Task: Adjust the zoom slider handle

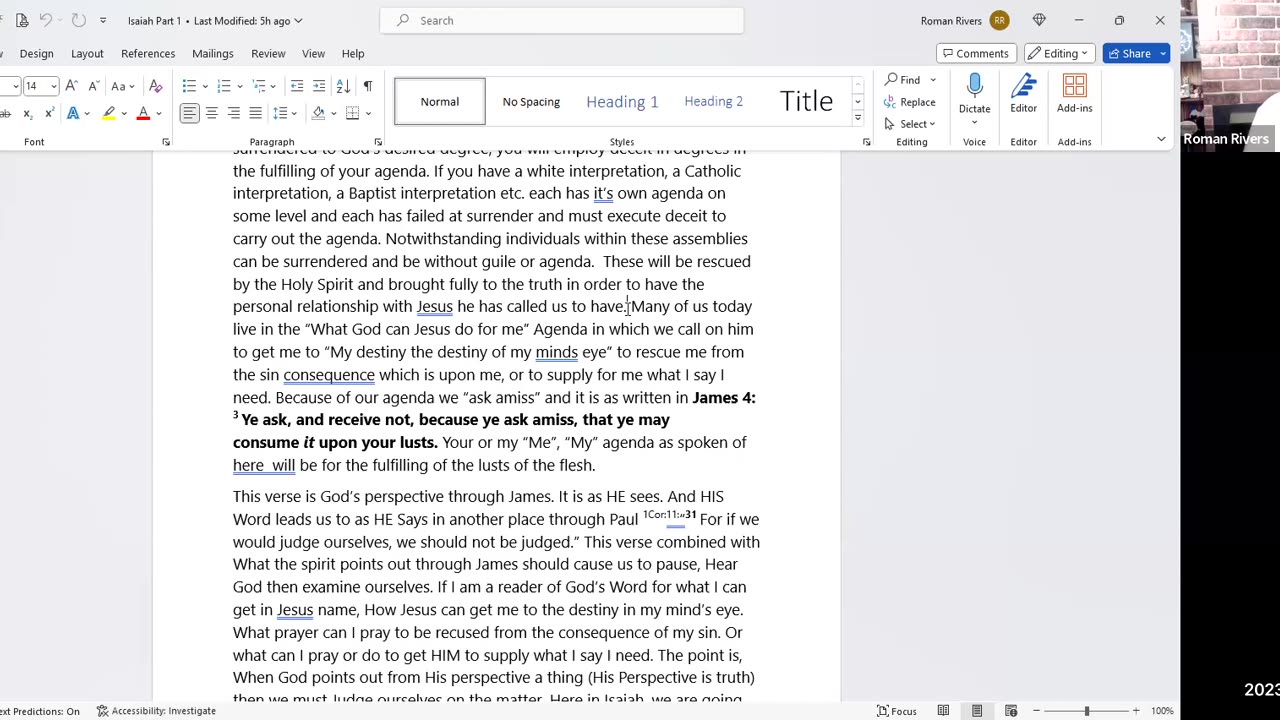Action: click(x=1086, y=711)
